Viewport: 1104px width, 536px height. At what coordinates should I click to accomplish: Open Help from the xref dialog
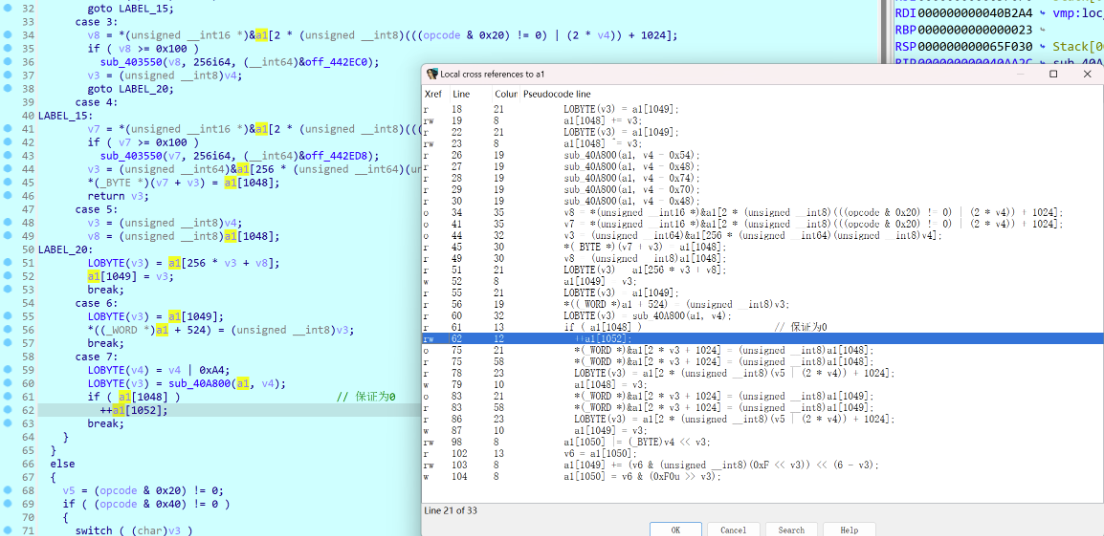tap(849, 530)
